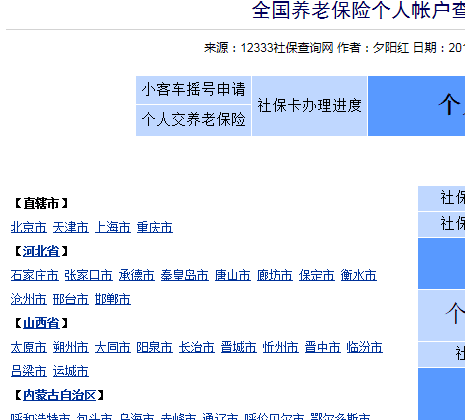Go to the 吕梁市 link

29,371
